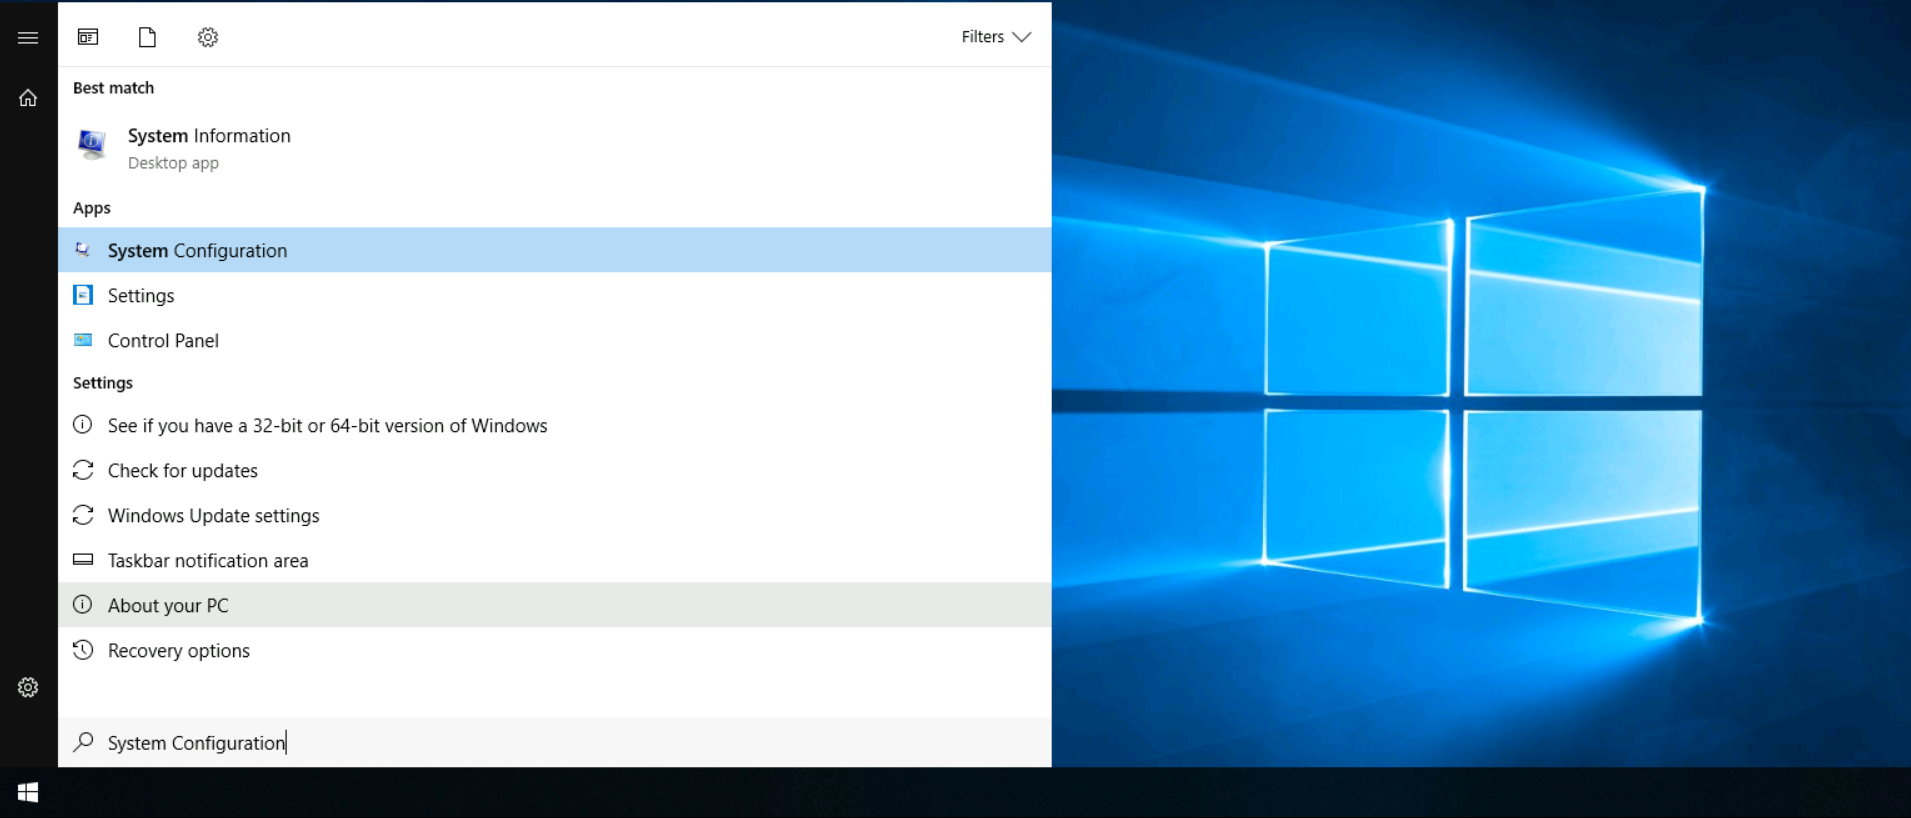Click the System Information app icon

point(92,146)
